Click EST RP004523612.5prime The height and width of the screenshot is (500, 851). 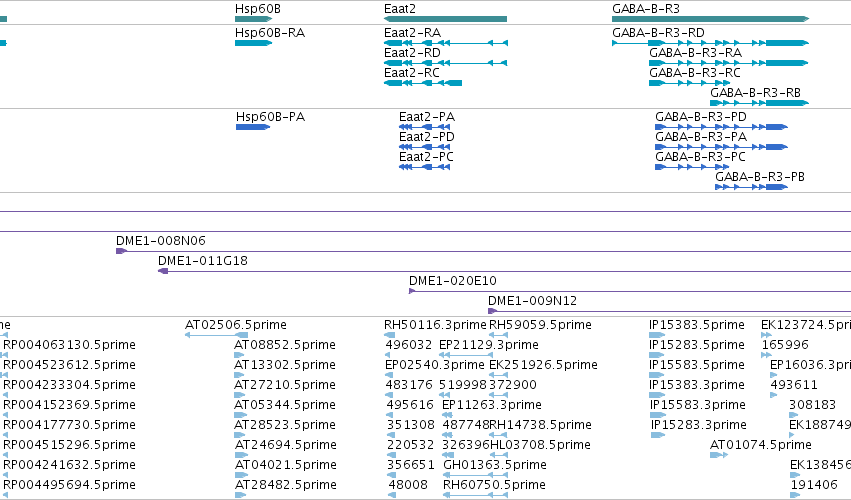[69, 365]
